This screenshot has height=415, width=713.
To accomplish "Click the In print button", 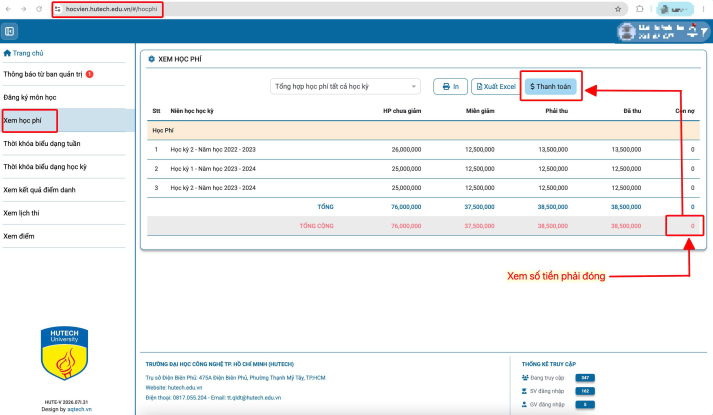I will coord(450,86).
